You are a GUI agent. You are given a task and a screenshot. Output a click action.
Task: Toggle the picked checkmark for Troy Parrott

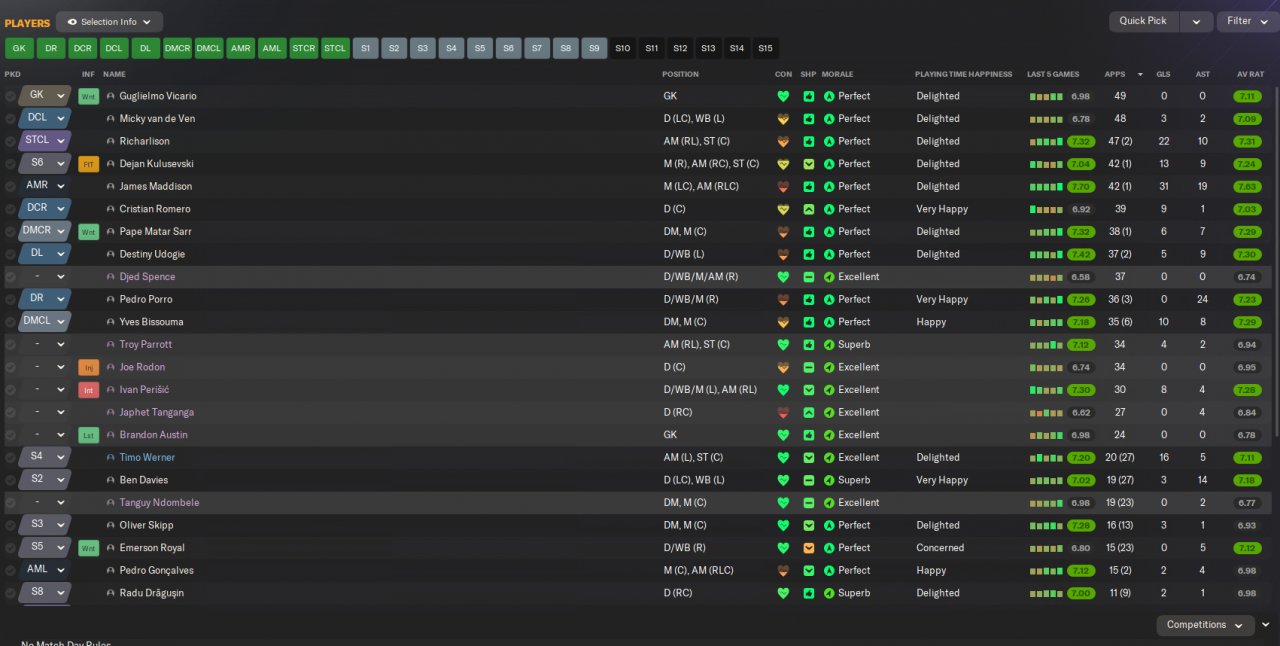[10, 345]
